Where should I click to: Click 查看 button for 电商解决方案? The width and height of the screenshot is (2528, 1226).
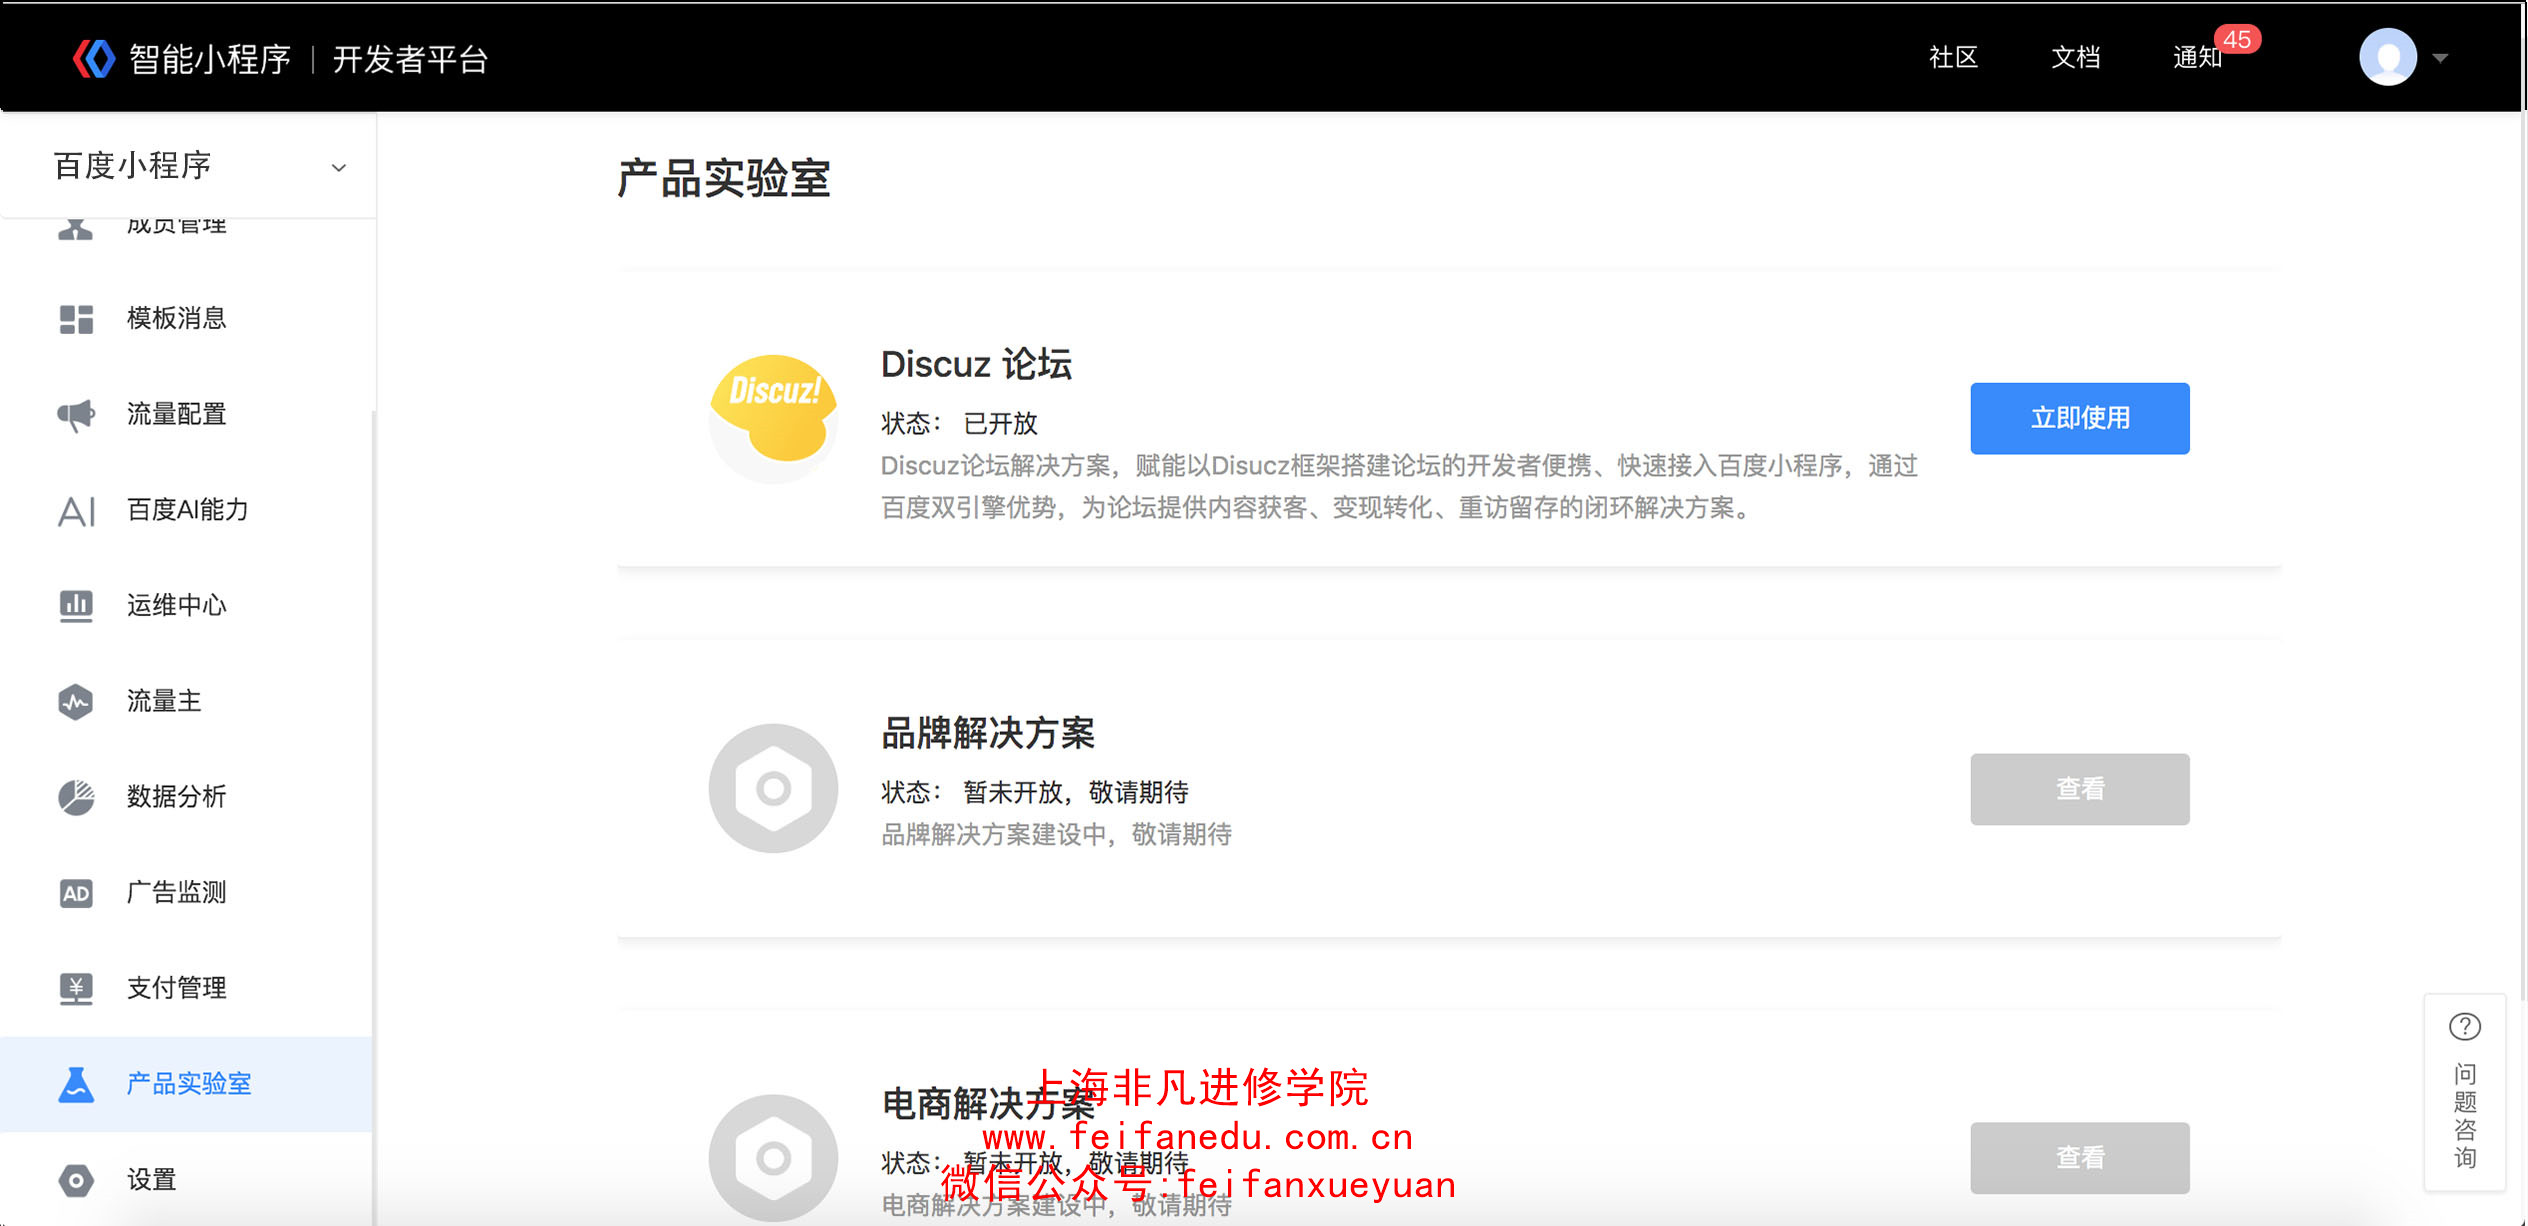(2079, 1158)
